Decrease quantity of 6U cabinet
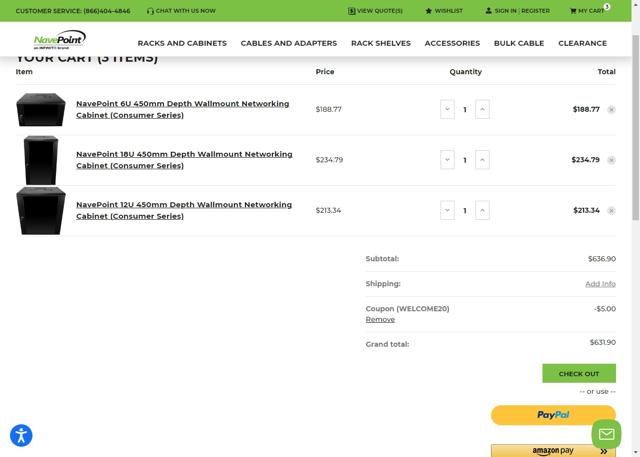The height and width of the screenshot is (457, 640). [447, 109]
